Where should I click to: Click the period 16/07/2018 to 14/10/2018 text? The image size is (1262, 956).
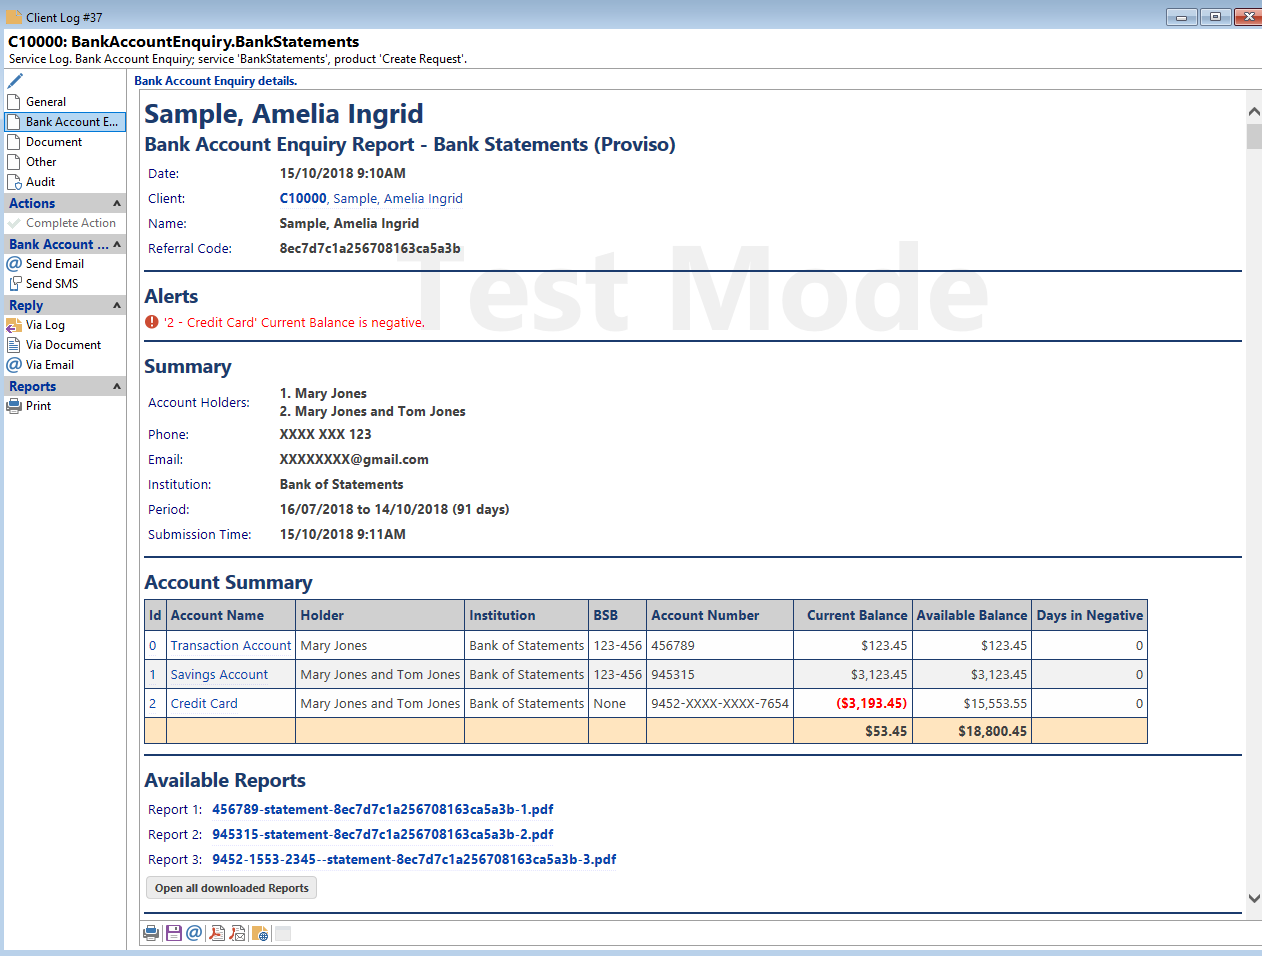[x=394, y=509]
